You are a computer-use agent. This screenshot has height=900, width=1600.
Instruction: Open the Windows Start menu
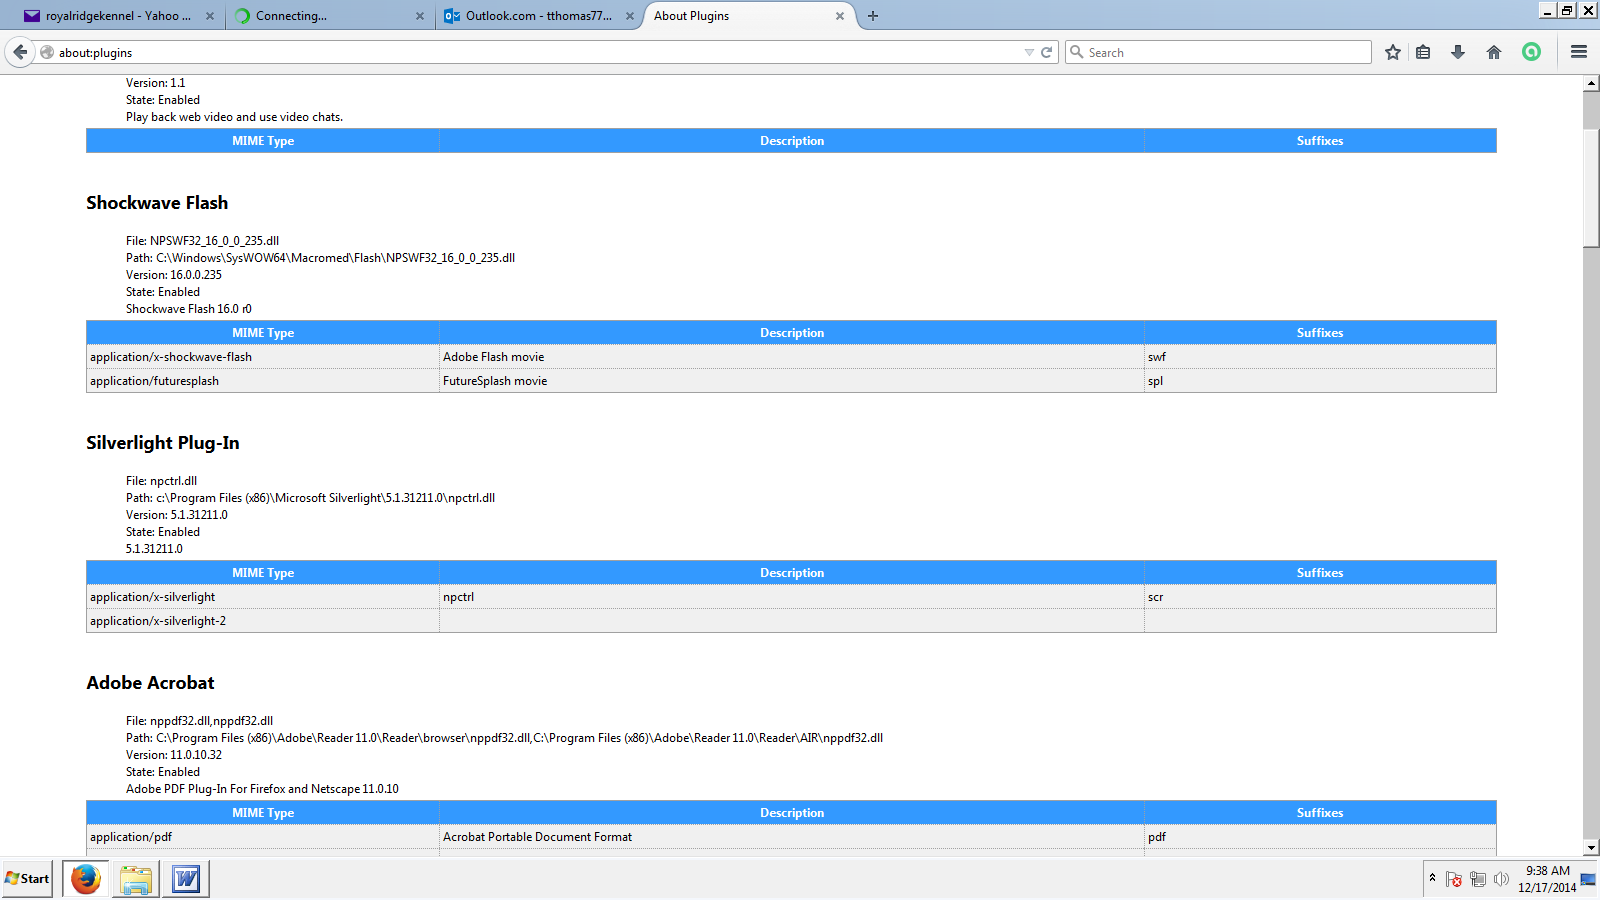27,879
